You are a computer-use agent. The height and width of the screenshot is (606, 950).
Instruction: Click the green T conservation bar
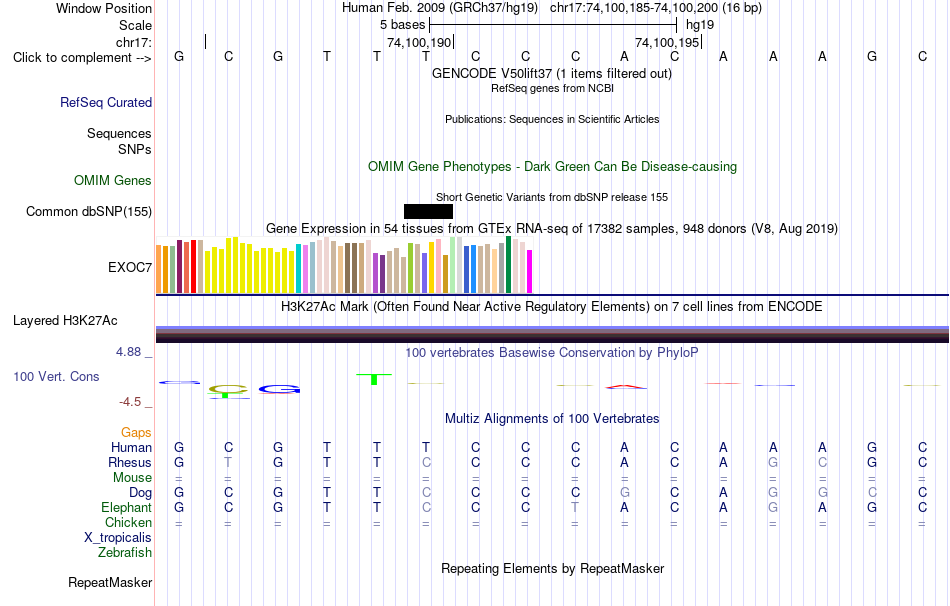(x=374, y=379)
